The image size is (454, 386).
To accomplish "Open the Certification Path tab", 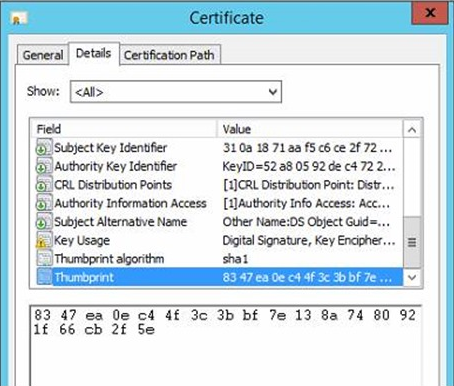I will coord(169,55).
